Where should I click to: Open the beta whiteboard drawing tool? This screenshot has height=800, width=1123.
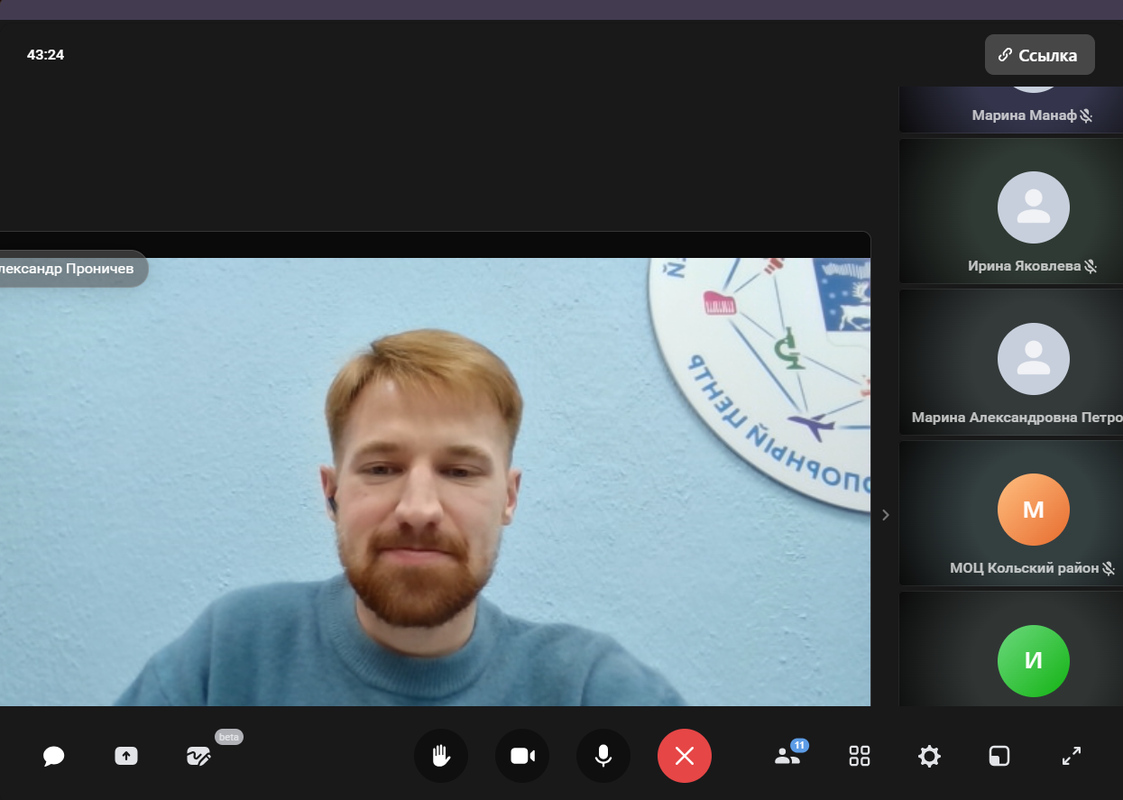pos(199,756)
